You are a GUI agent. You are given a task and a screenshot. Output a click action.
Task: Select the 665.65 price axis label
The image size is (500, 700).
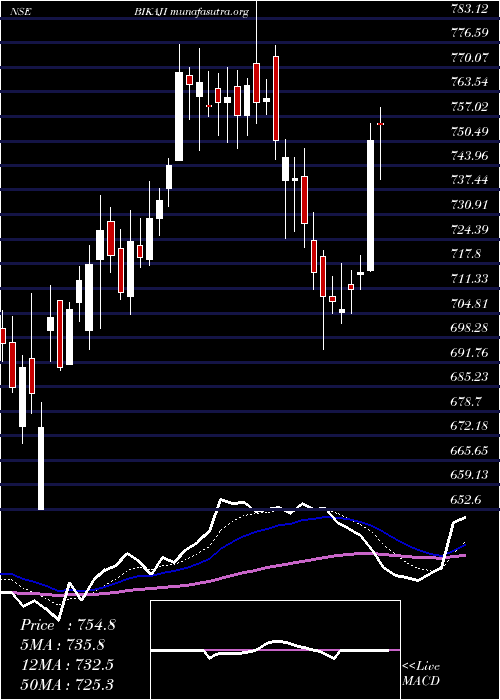point(468,451)
